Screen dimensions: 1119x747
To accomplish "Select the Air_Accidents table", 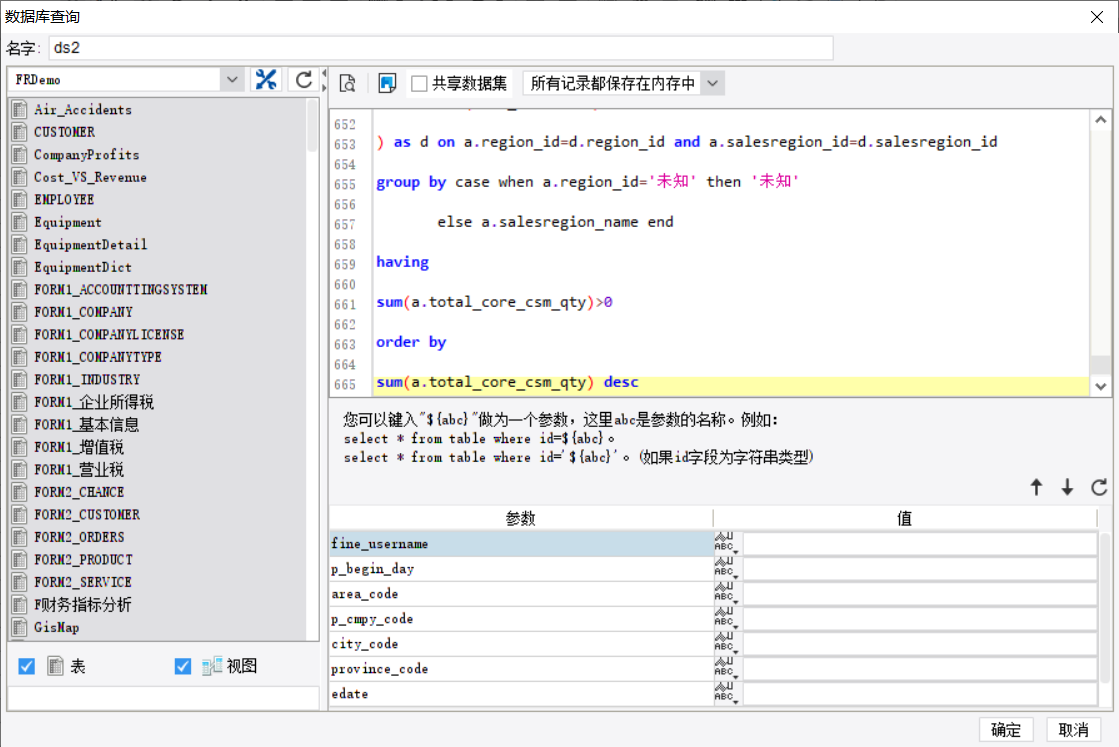I will click(83, 110).
